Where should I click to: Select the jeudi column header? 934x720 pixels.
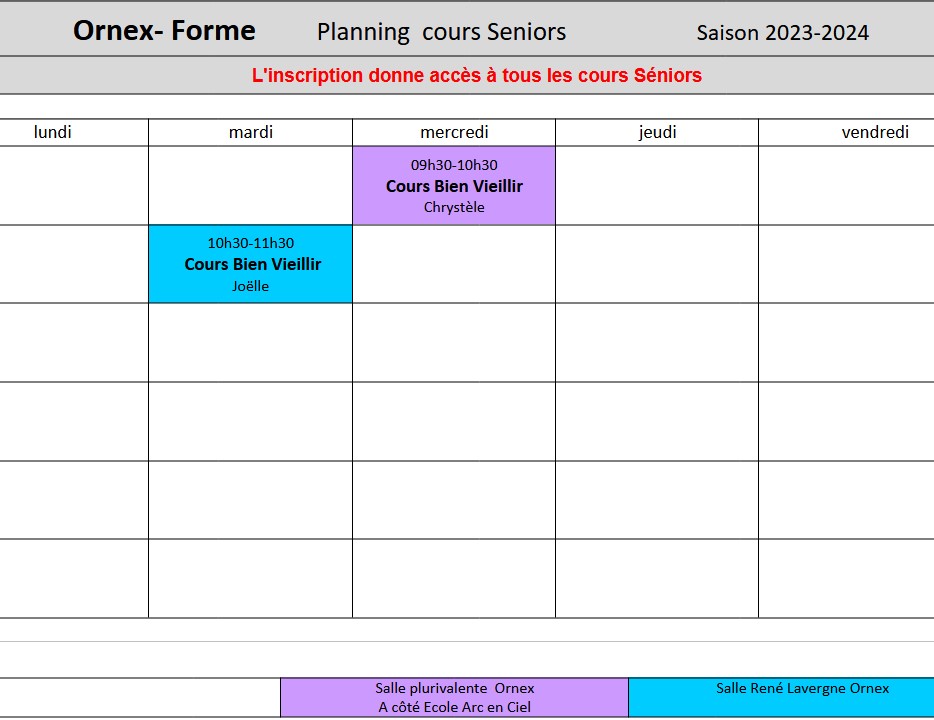coord(657,132)
